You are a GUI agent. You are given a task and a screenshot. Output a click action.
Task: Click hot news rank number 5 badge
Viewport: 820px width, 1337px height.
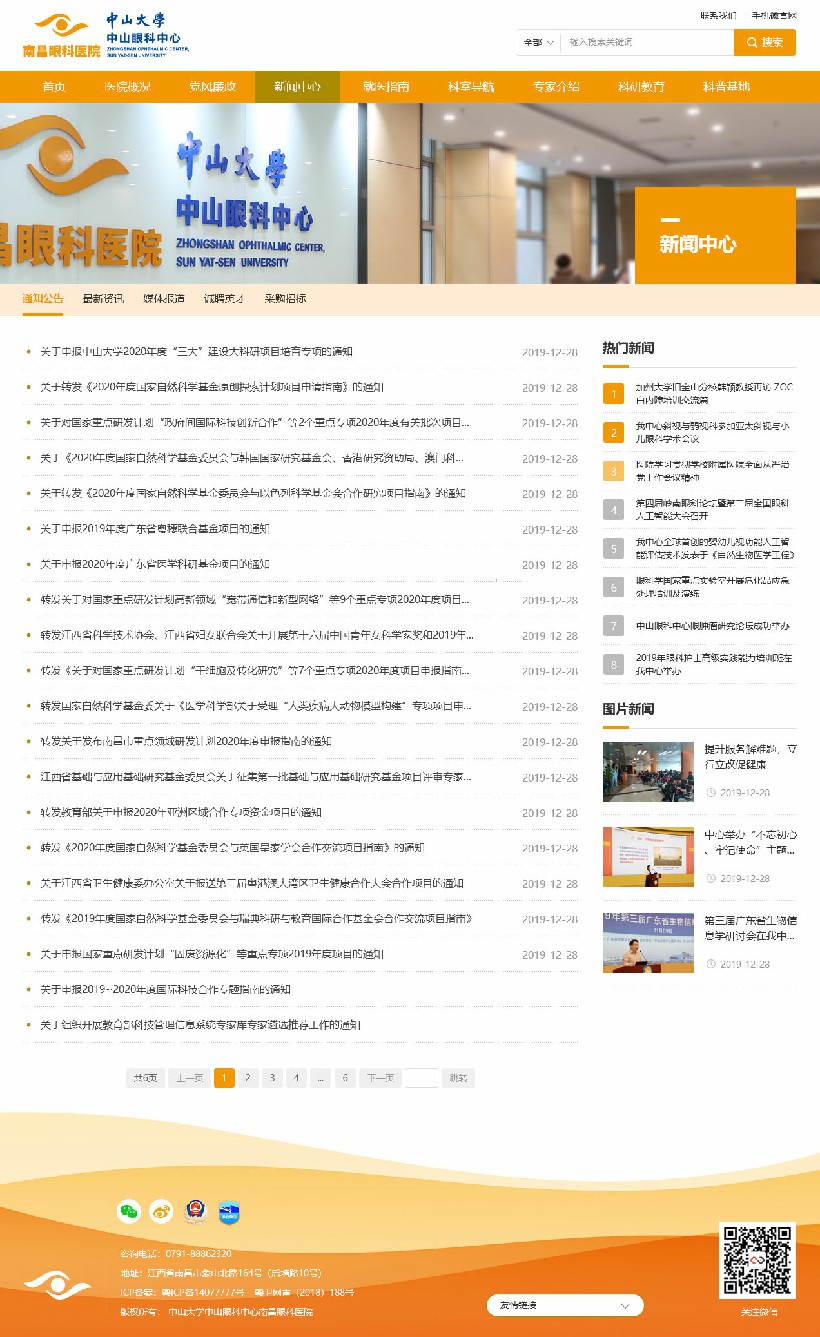coord(613,548)
